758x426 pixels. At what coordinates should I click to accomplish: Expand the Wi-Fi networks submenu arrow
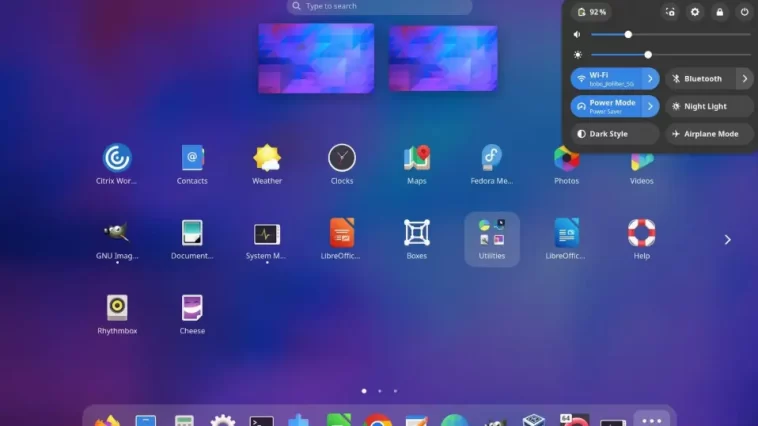click(651, 79)
